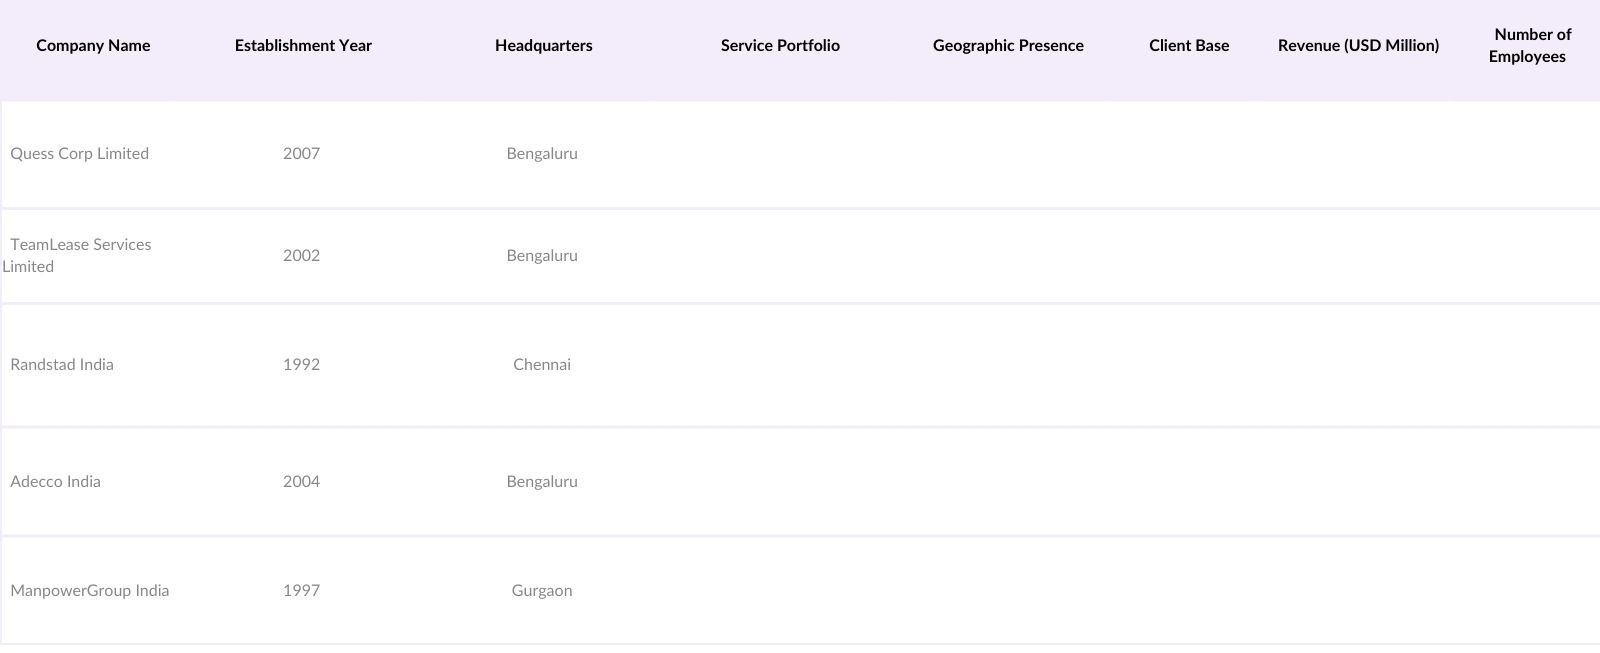Viewport: 1600px width, 653px height.
Task: Click the Headquarters column header
Action: click(543, 46)
